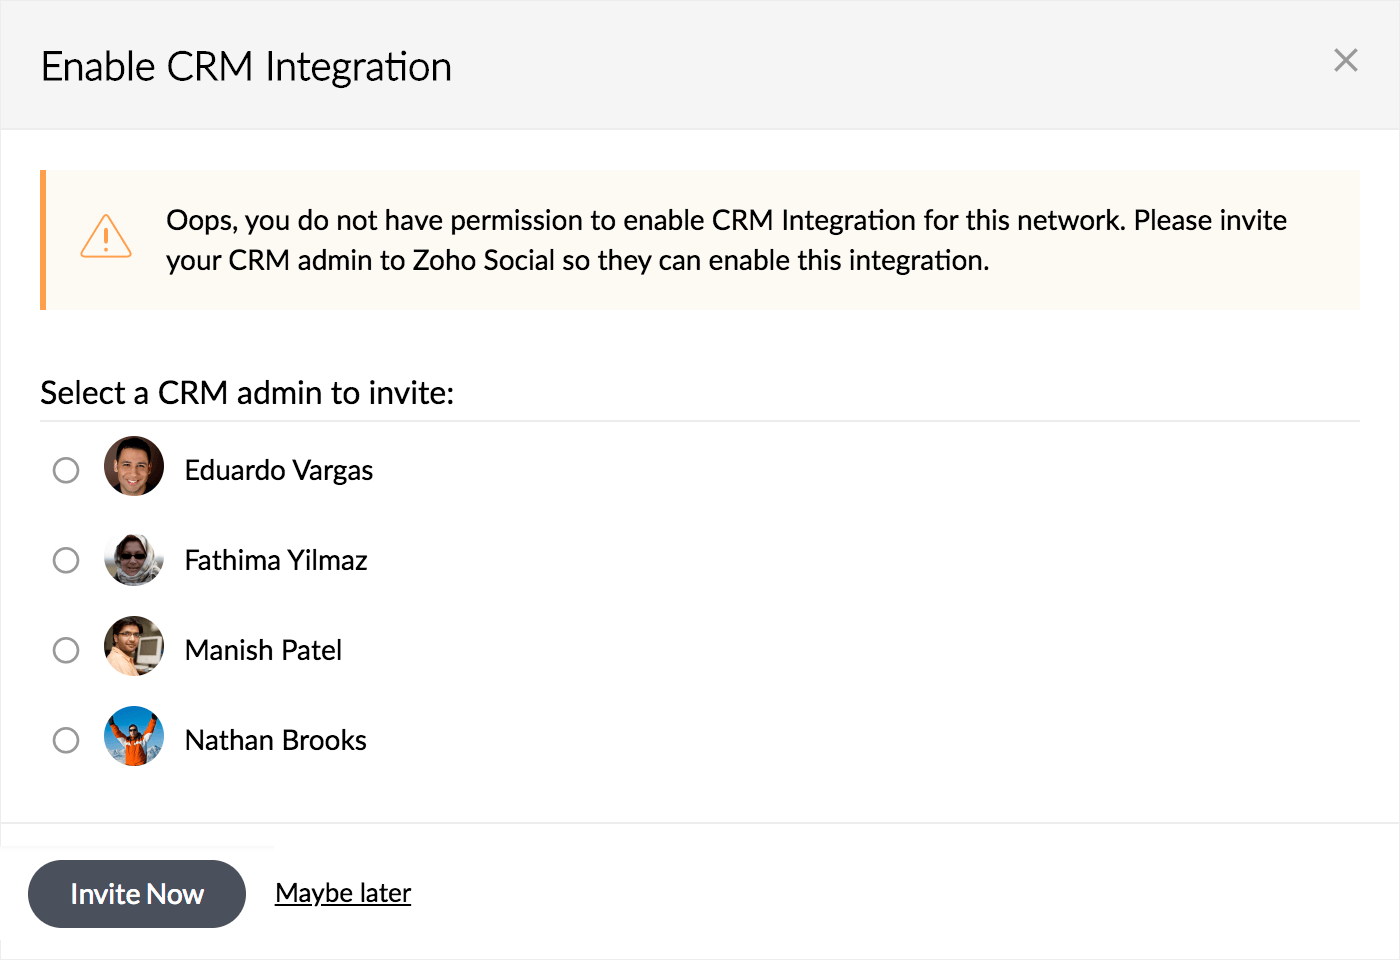Click the Eduardo Vargas name label
Screen dimensions: 1400x960
[x=278, y=470]
